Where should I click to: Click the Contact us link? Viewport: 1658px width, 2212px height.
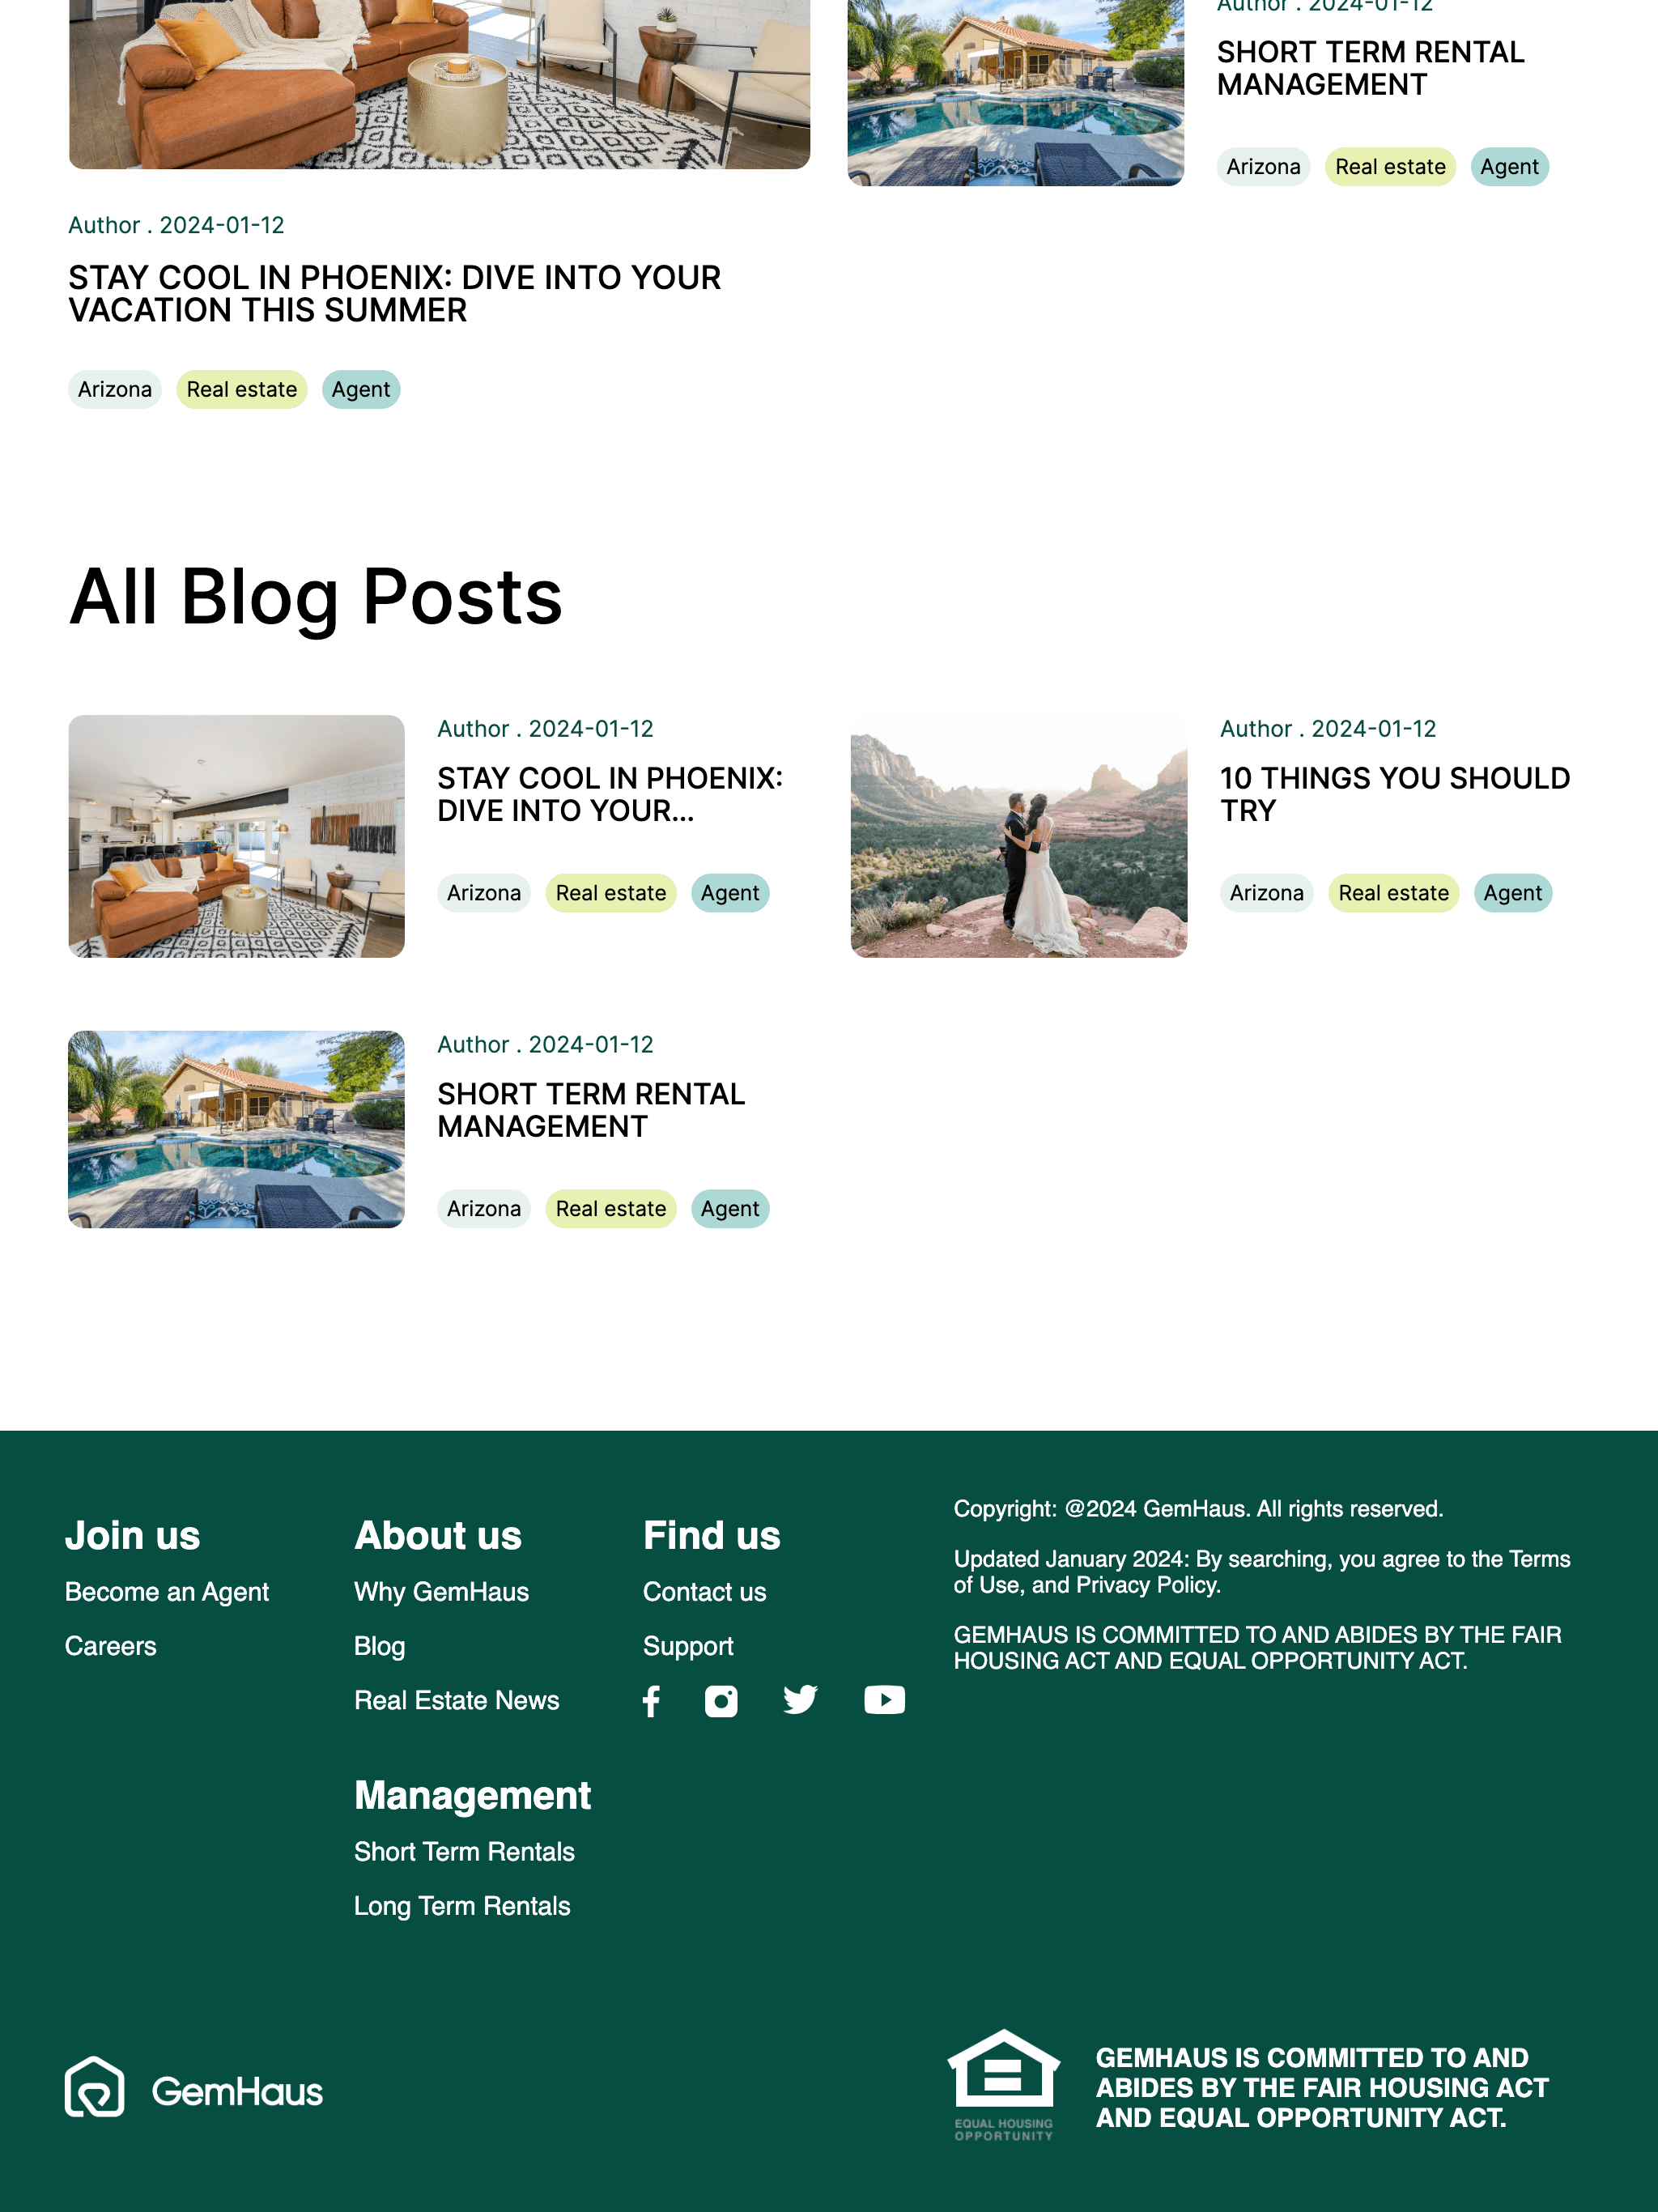pos(704,1592)
